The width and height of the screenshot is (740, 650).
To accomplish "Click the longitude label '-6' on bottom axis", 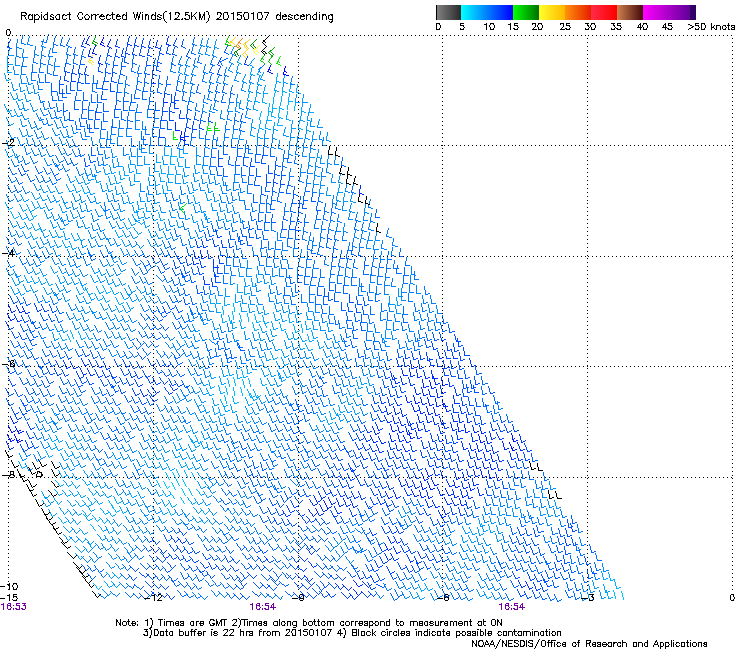I will (x=443, y=598).
